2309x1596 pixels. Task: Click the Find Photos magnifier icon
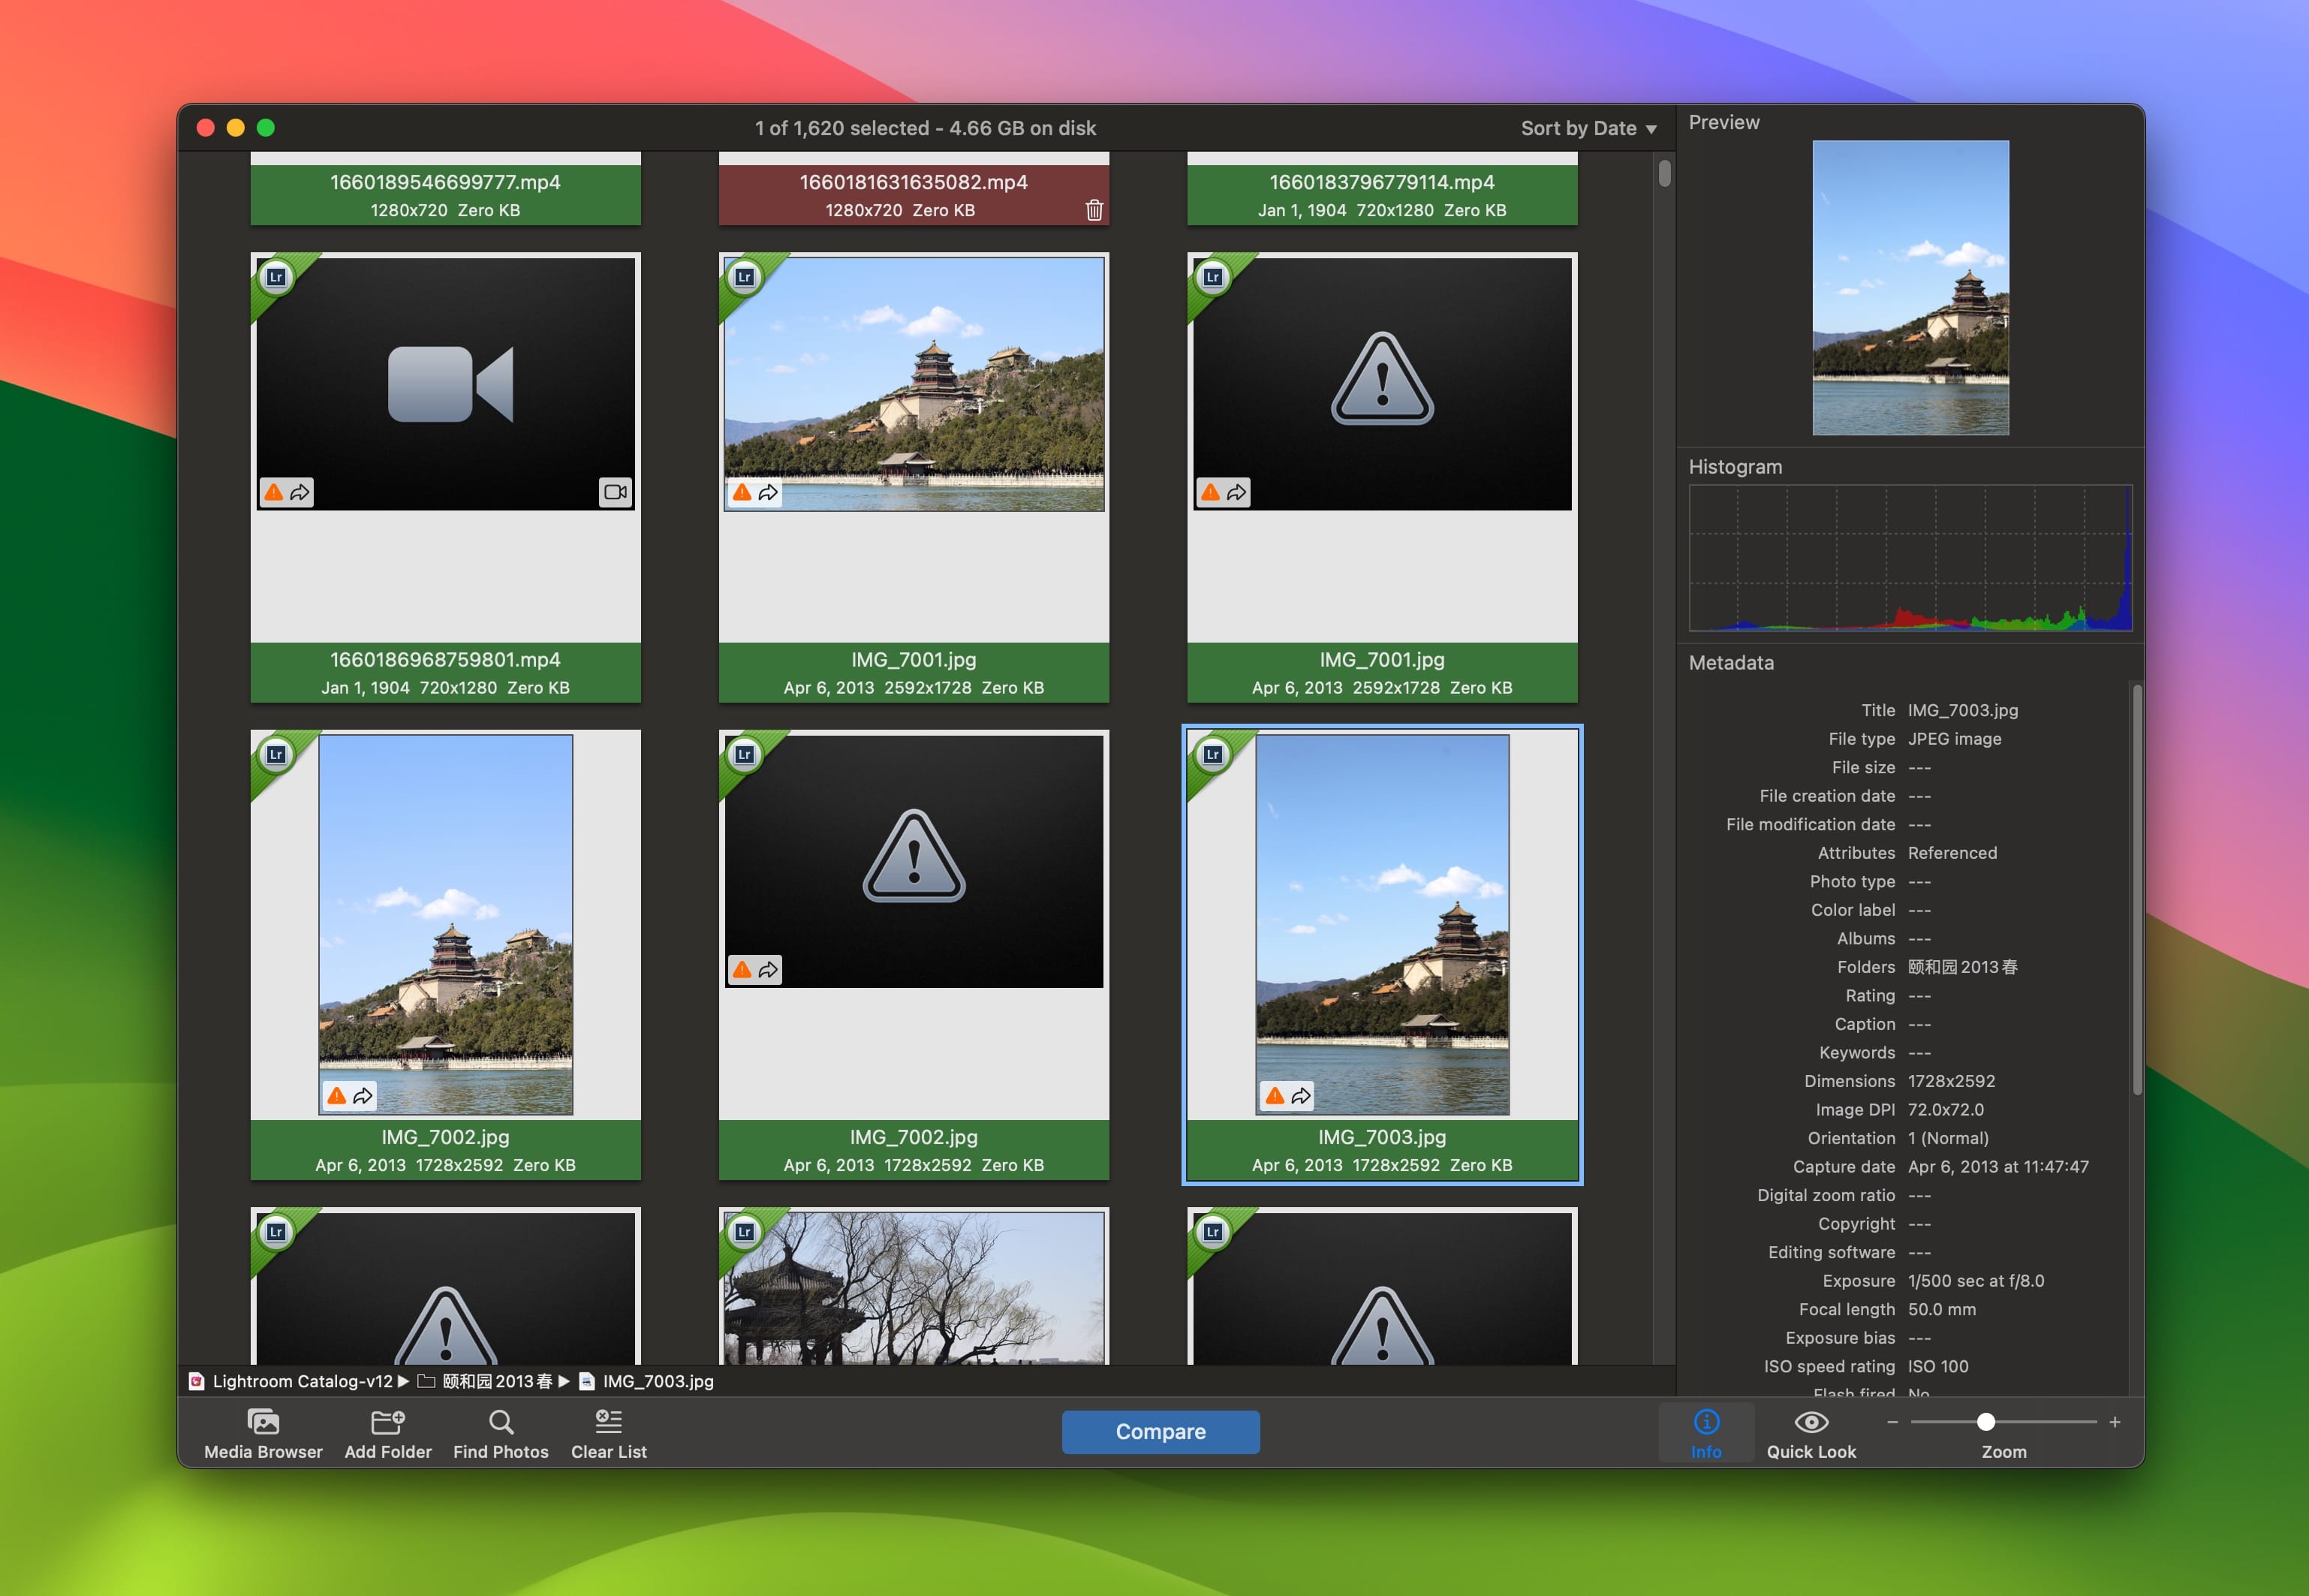point(501,1421)
